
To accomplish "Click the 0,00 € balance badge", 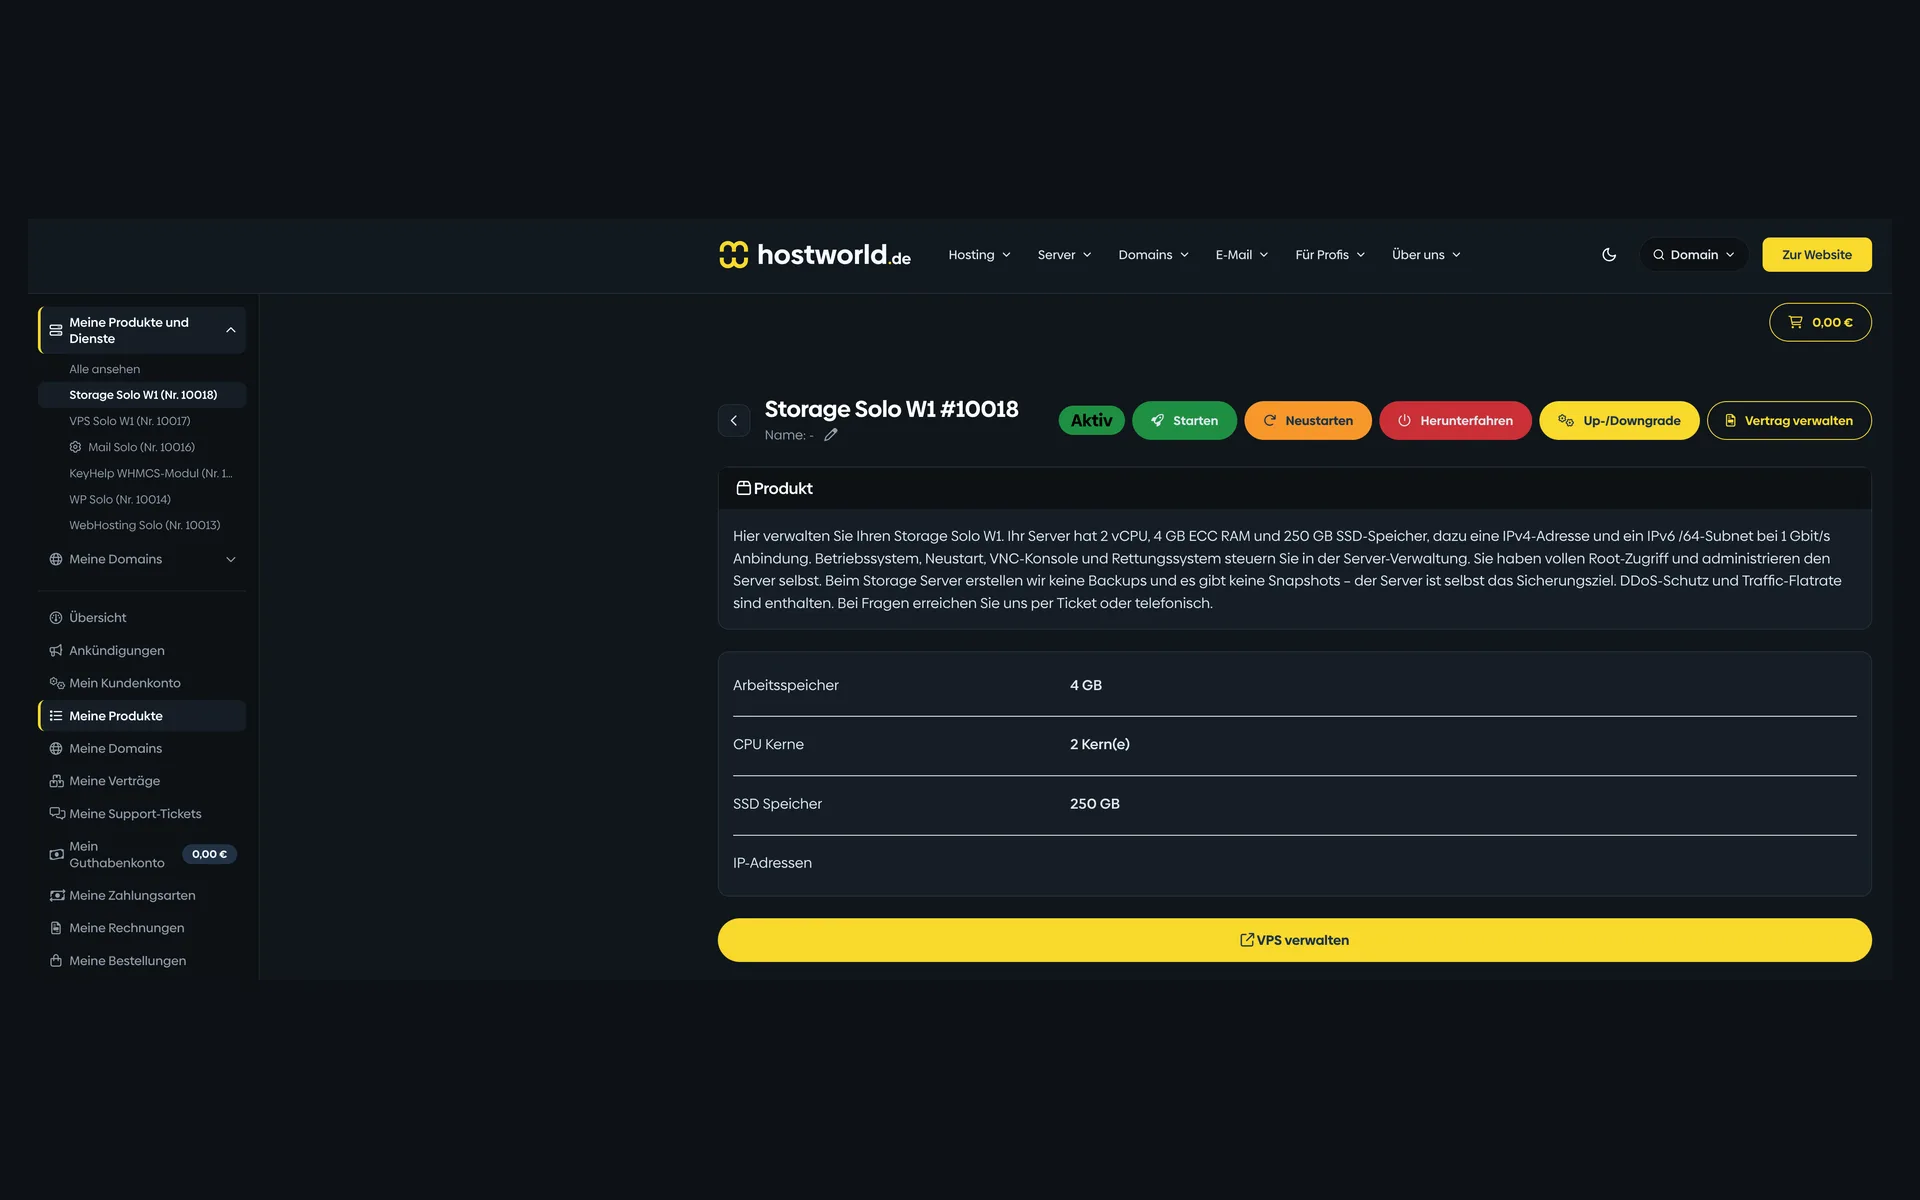I will (x=209, y=854).
